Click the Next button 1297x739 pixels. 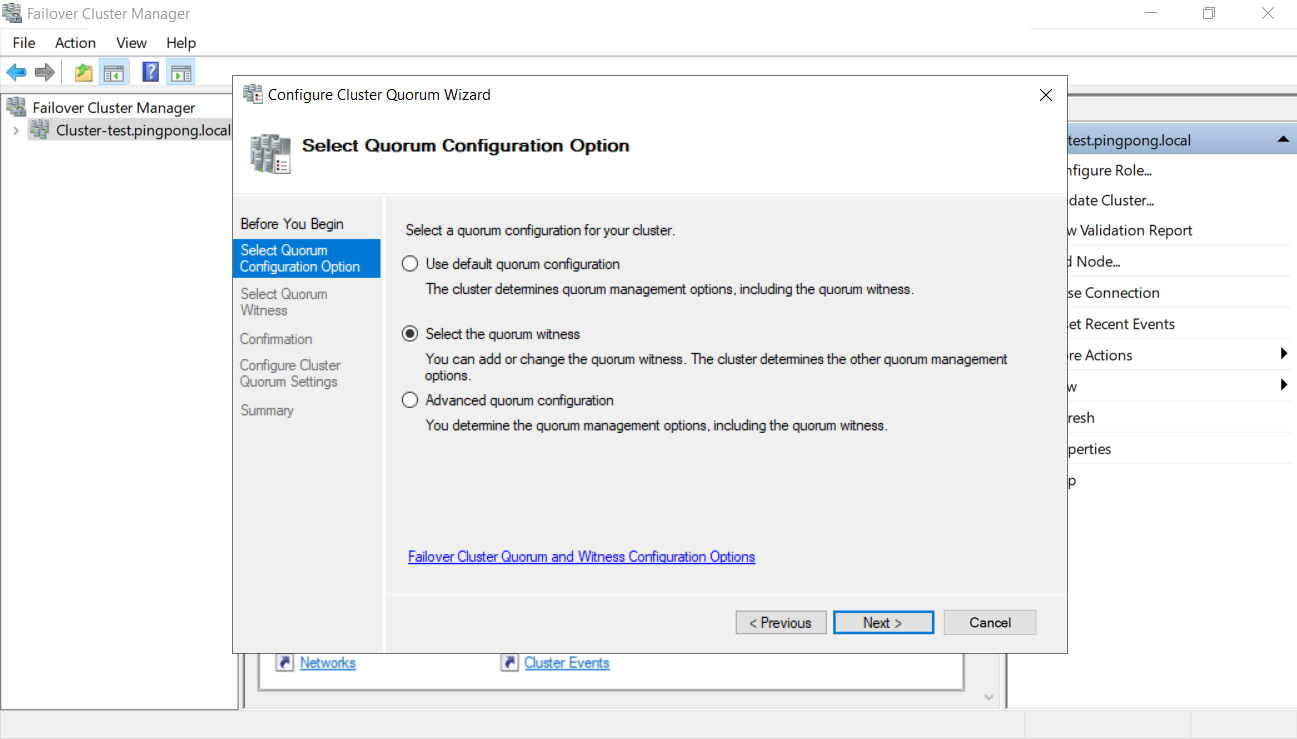tap(883, 622)
